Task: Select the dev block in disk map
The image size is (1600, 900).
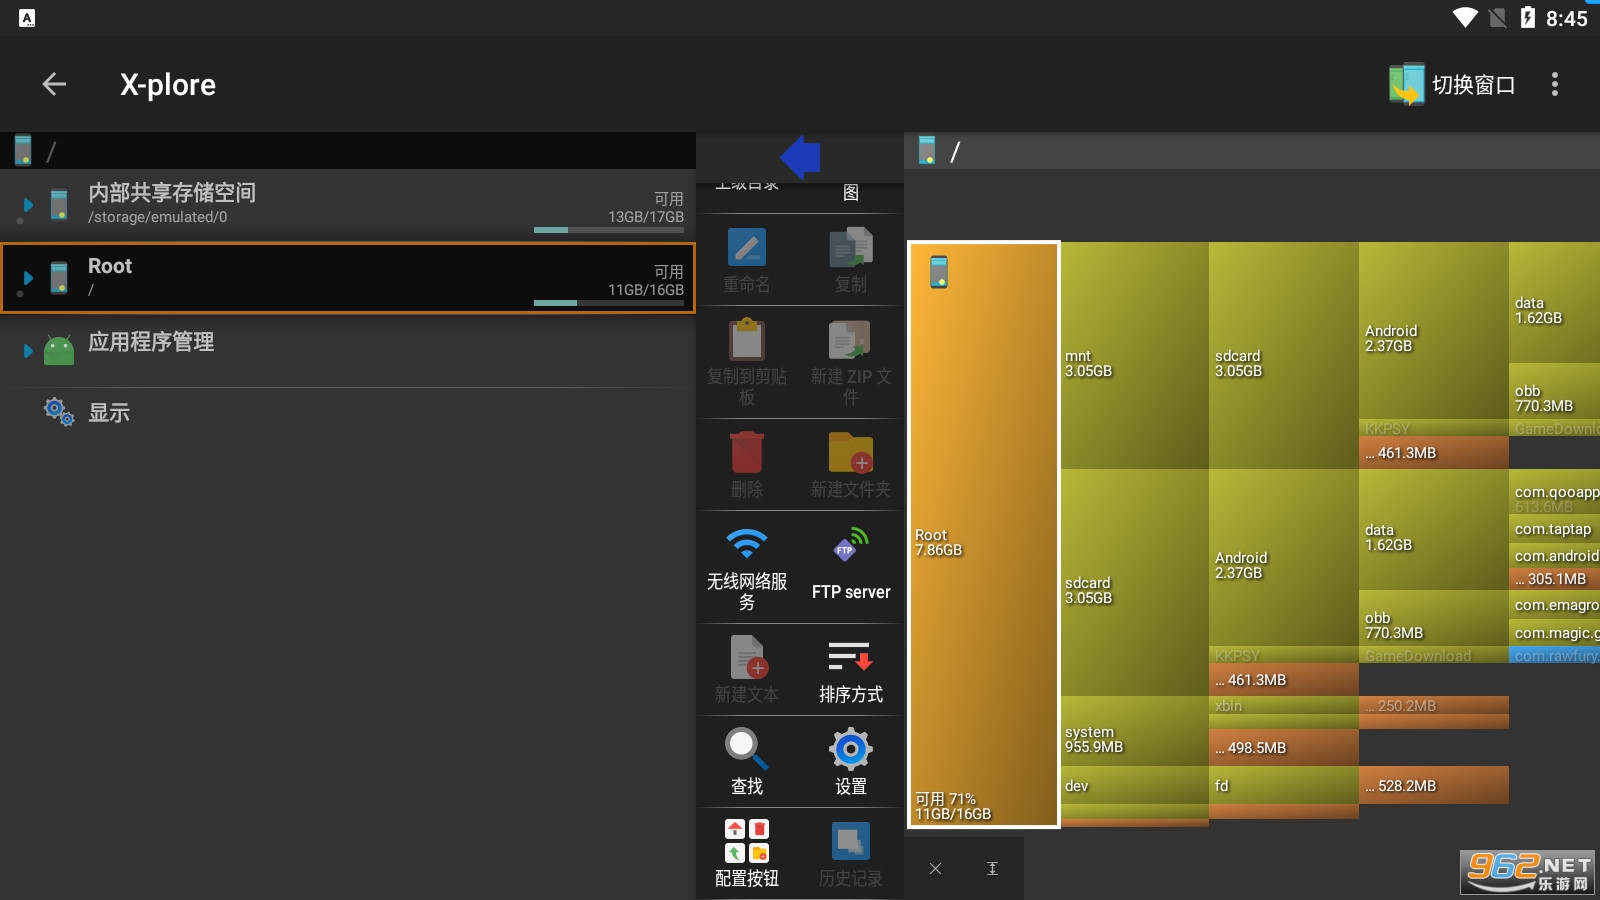Action: pos(1135,785)
